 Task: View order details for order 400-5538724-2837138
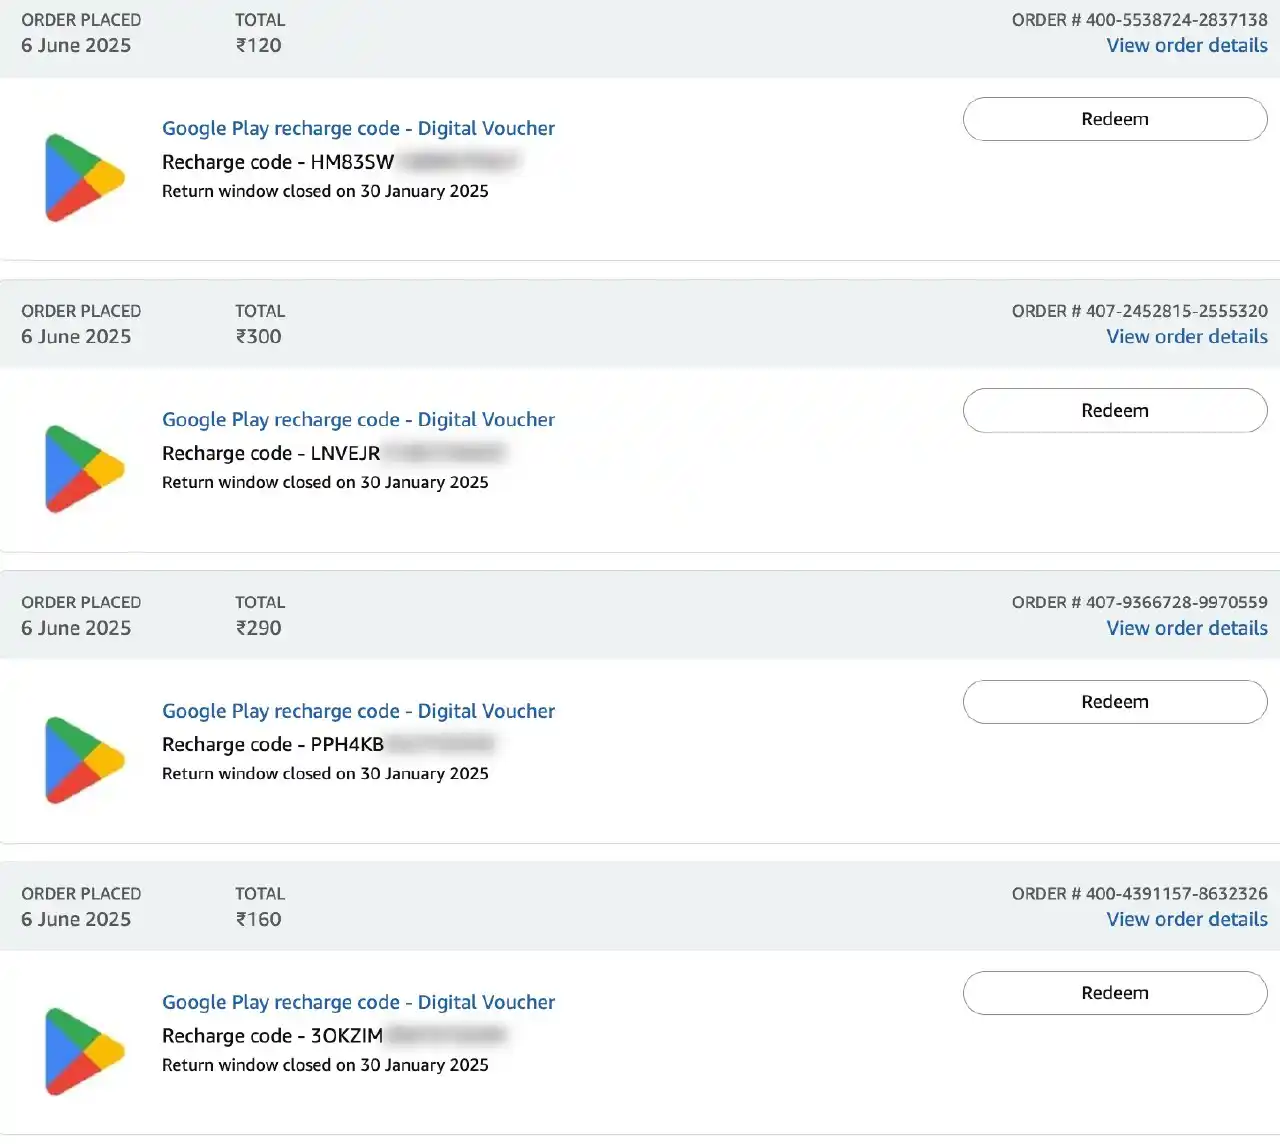1187,45
